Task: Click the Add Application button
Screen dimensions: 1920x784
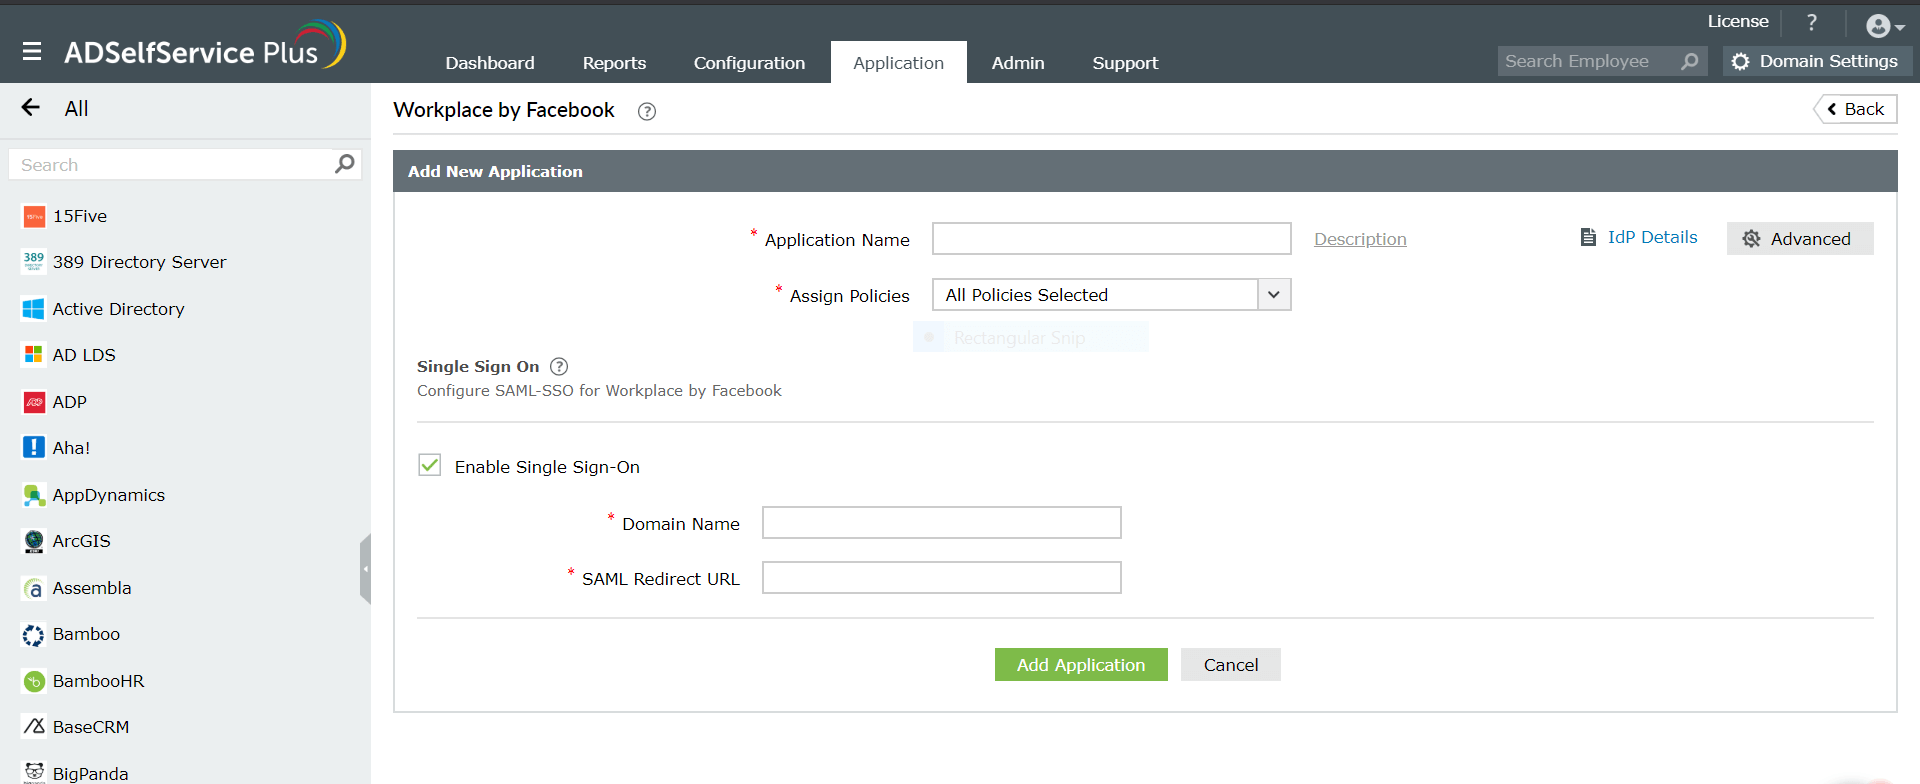Action: pos(1080,665)
